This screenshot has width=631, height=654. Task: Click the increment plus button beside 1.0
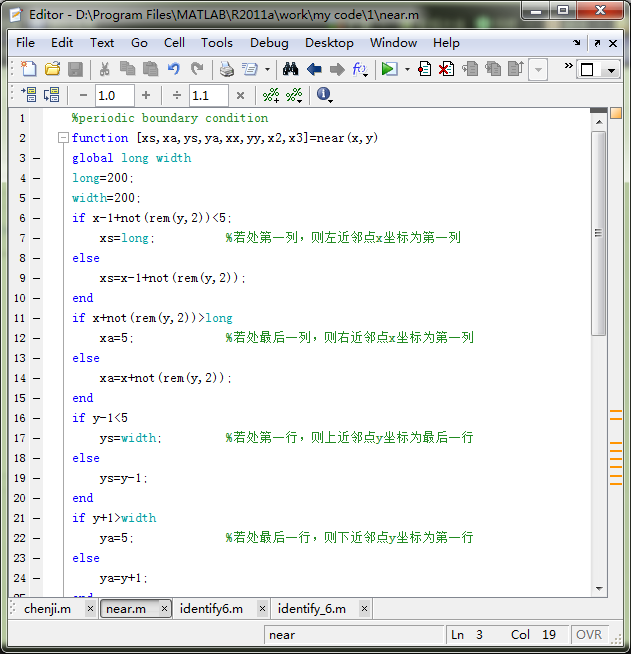146,95
